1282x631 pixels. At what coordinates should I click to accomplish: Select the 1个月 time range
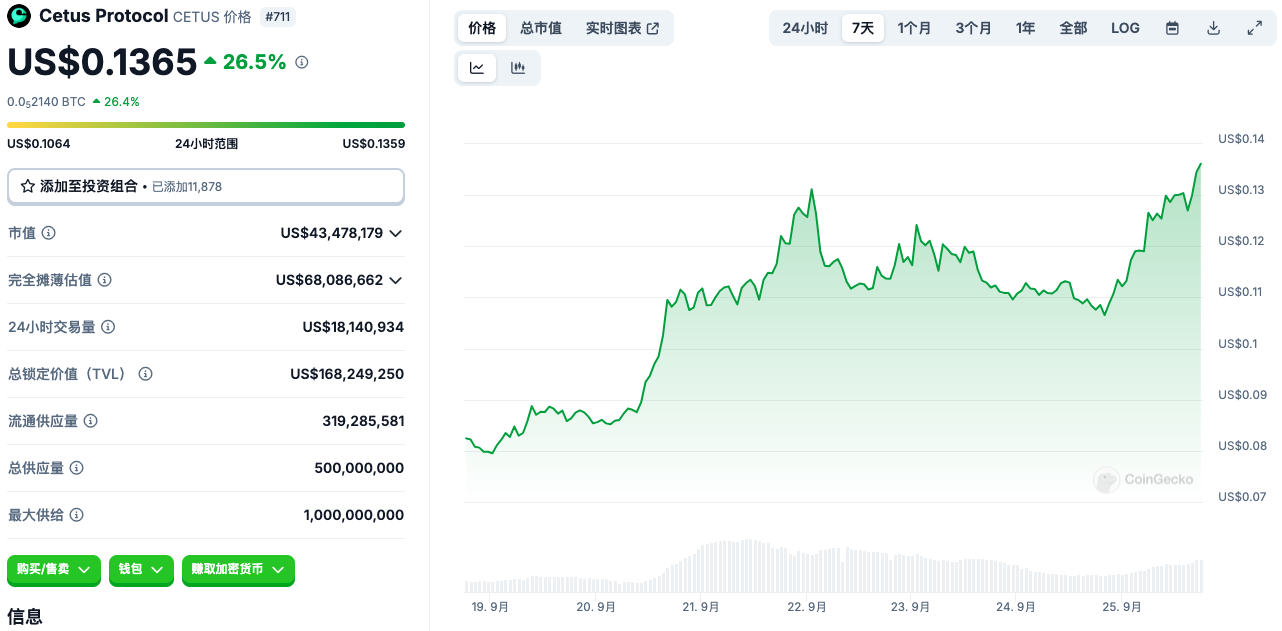point(914,28)
